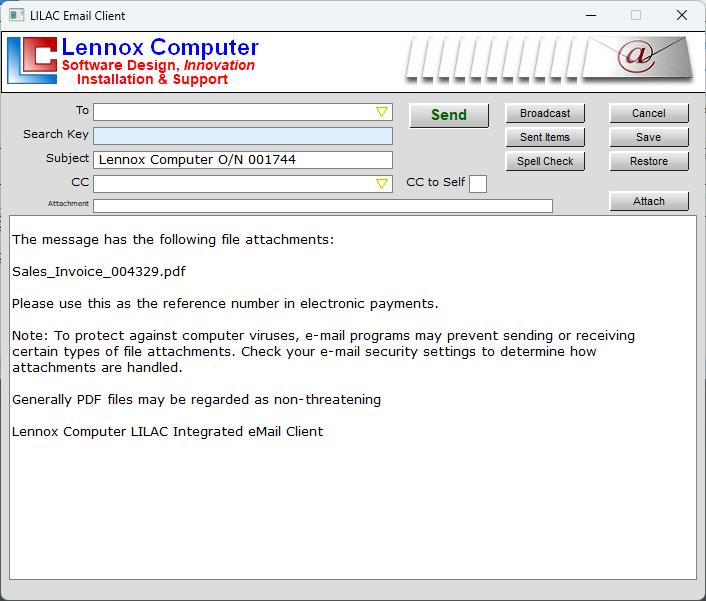Viewport: 706px width, 601px height.
Task: Open the CC recipient dropdown arrow
Action: (382, 184)
